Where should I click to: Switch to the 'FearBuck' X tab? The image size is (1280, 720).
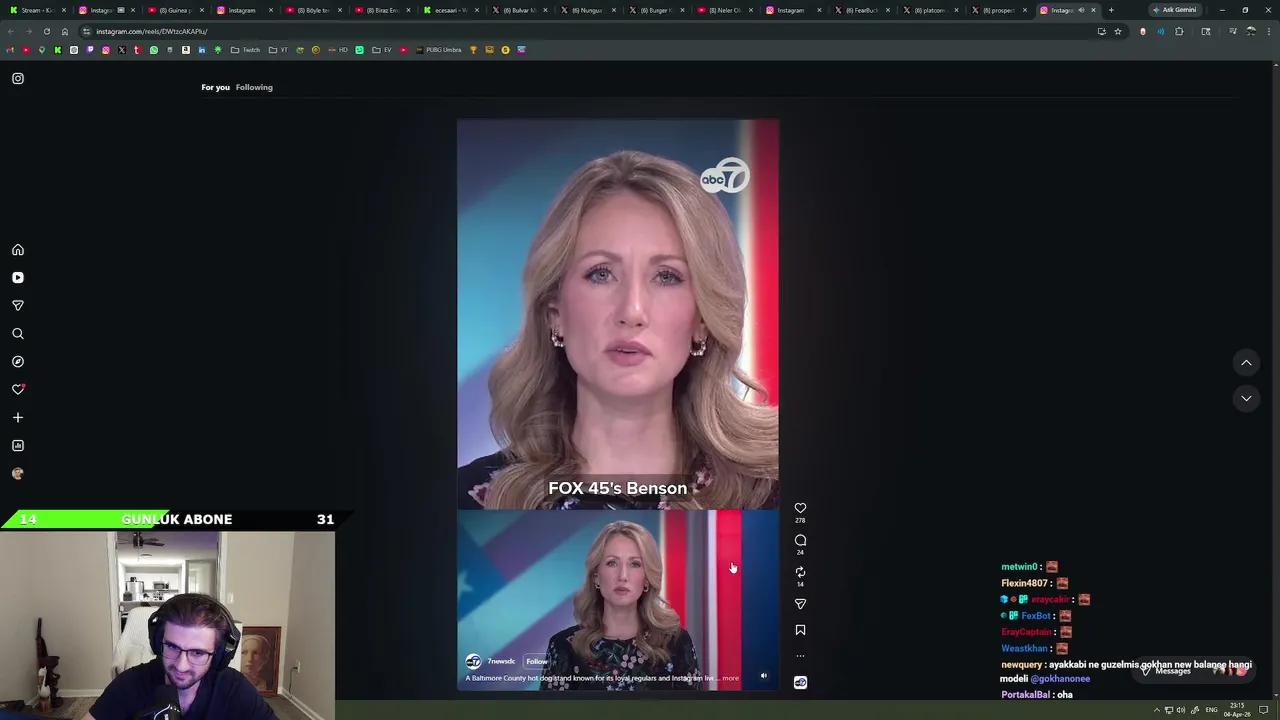pos(862,10)
